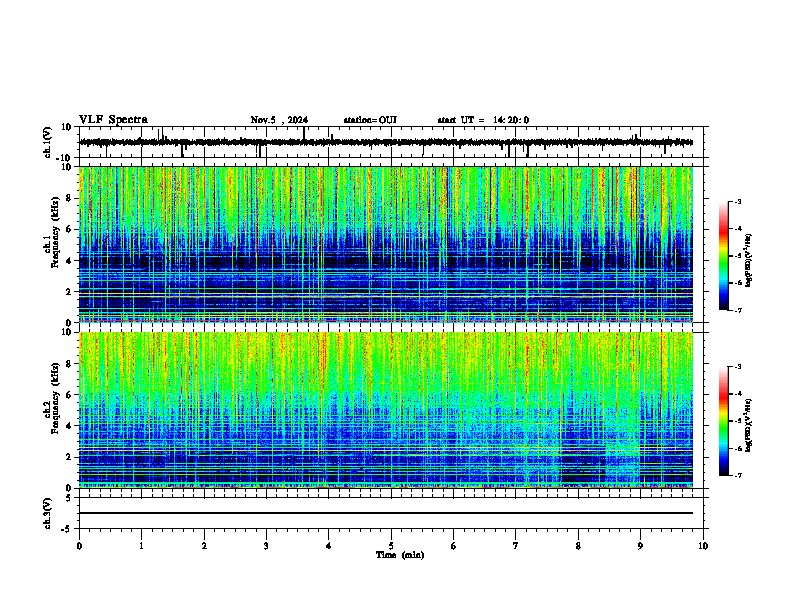
Task: Click inside the ch.1 frequency spectrogram
Action: tap(386, 244)
